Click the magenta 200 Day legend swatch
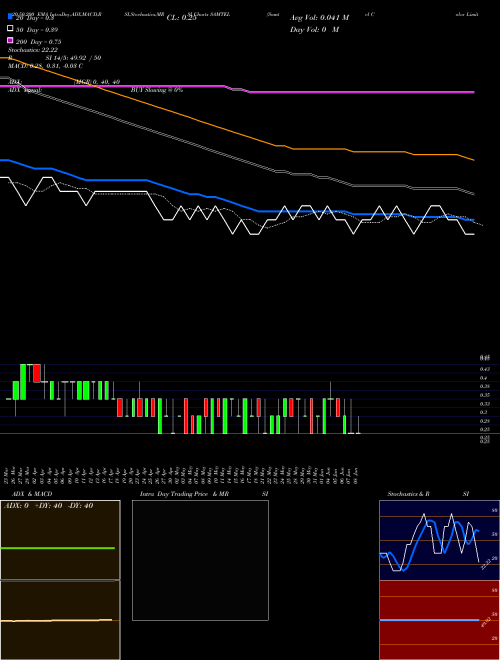Screen dimensions: 500x660 click(x=10, y=40)
